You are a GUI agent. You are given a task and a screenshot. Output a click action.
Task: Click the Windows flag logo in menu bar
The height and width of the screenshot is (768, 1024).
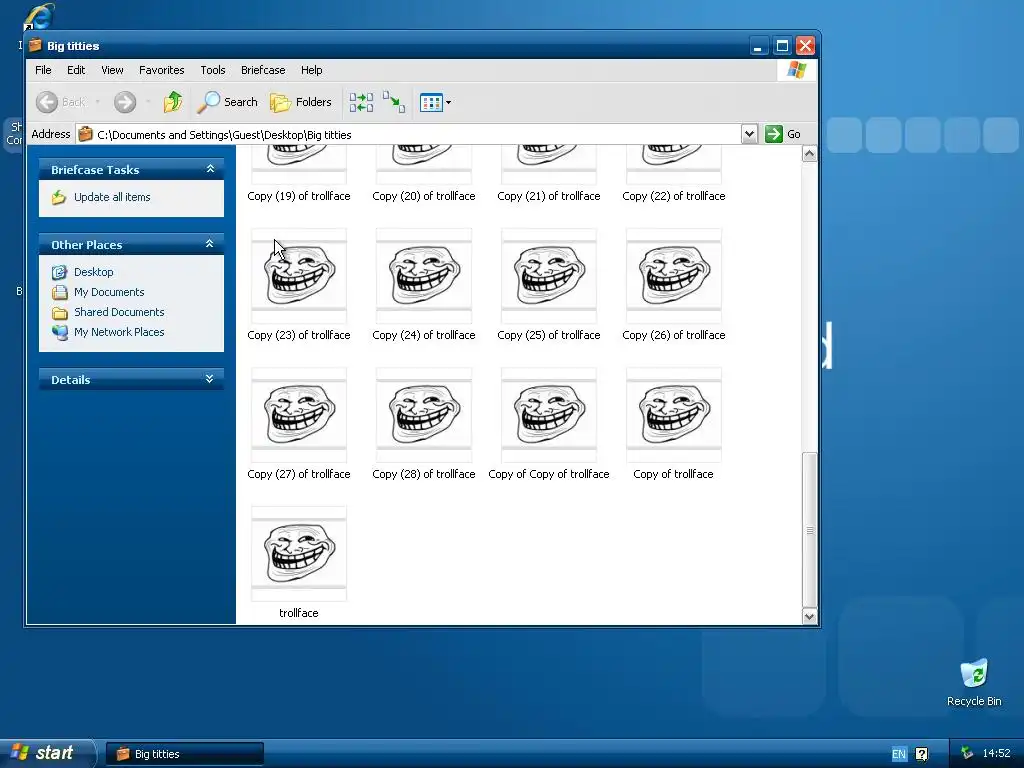pyautogui.click(x=797, y=70)
